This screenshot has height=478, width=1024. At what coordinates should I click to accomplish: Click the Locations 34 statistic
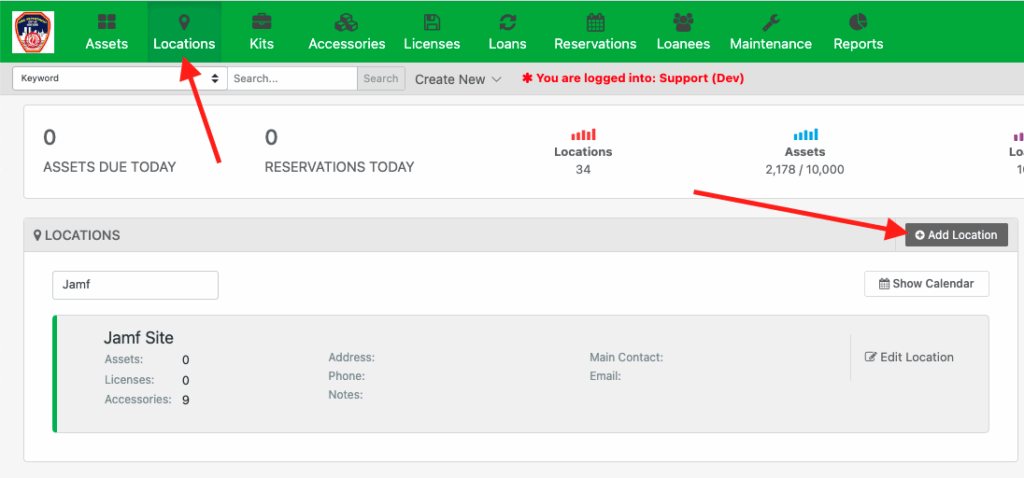click(x=583, y=152)
